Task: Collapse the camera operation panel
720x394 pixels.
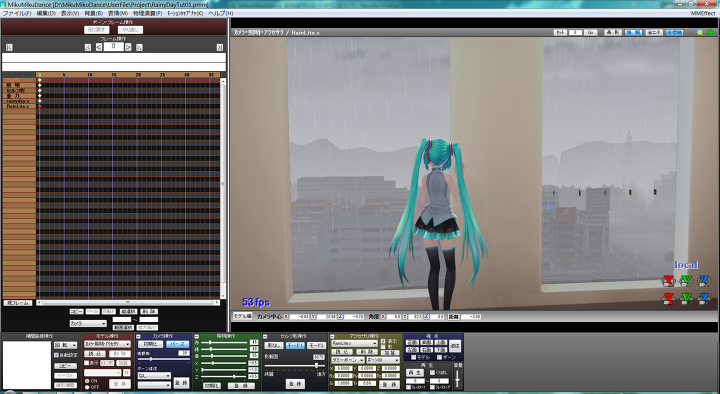Action: pyautogui.click(x=138, y=337)
